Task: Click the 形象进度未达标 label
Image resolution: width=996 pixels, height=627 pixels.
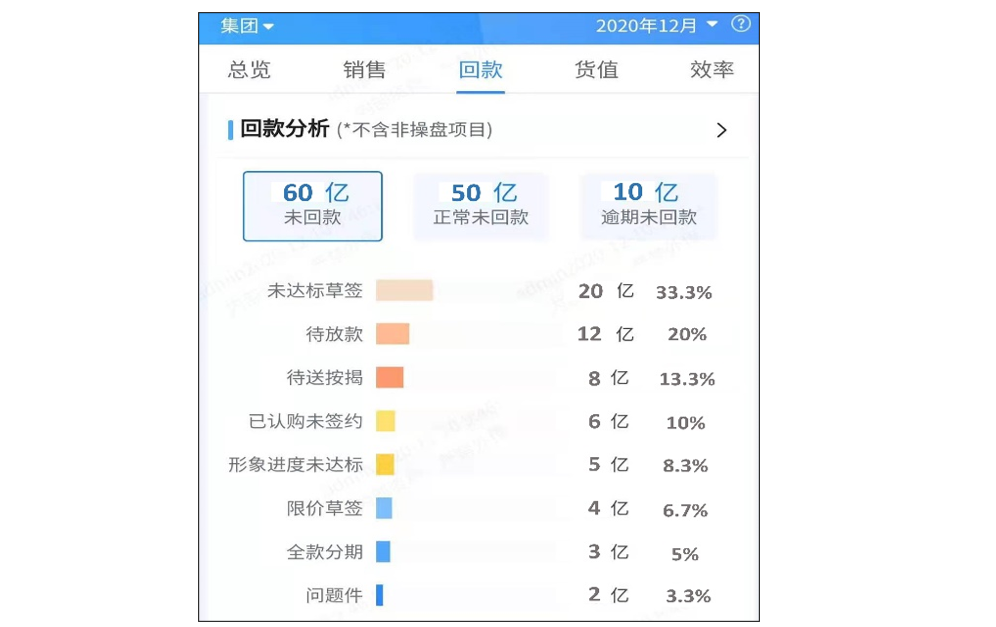Action: coord(295,465)
